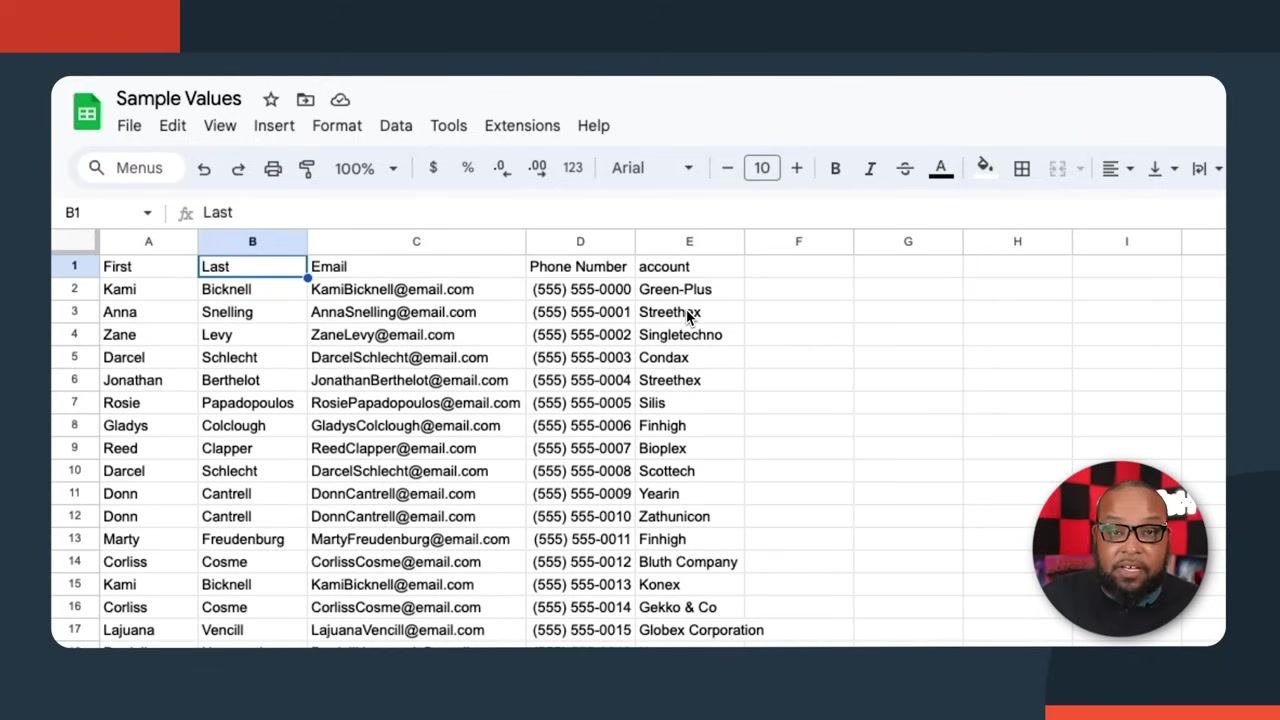
Task: Format as percent
Action: click(x=467, y=168)
